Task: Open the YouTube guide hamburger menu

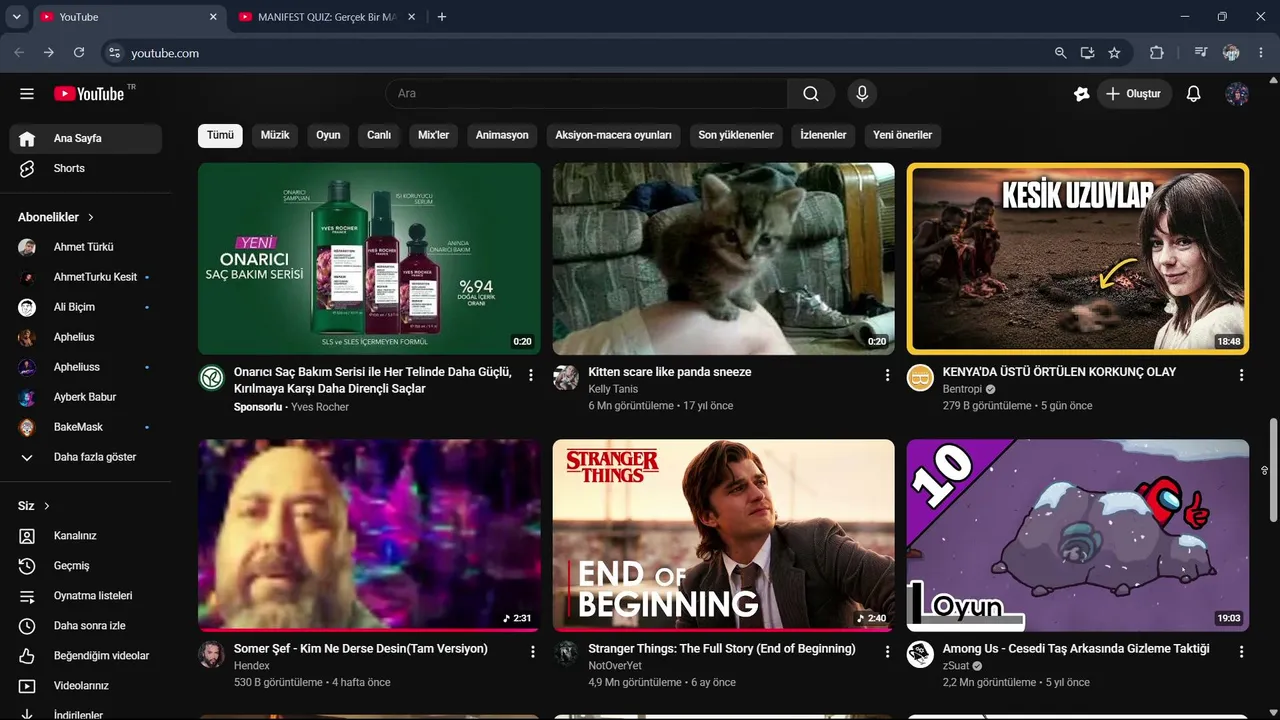Action: coord(27,94)
